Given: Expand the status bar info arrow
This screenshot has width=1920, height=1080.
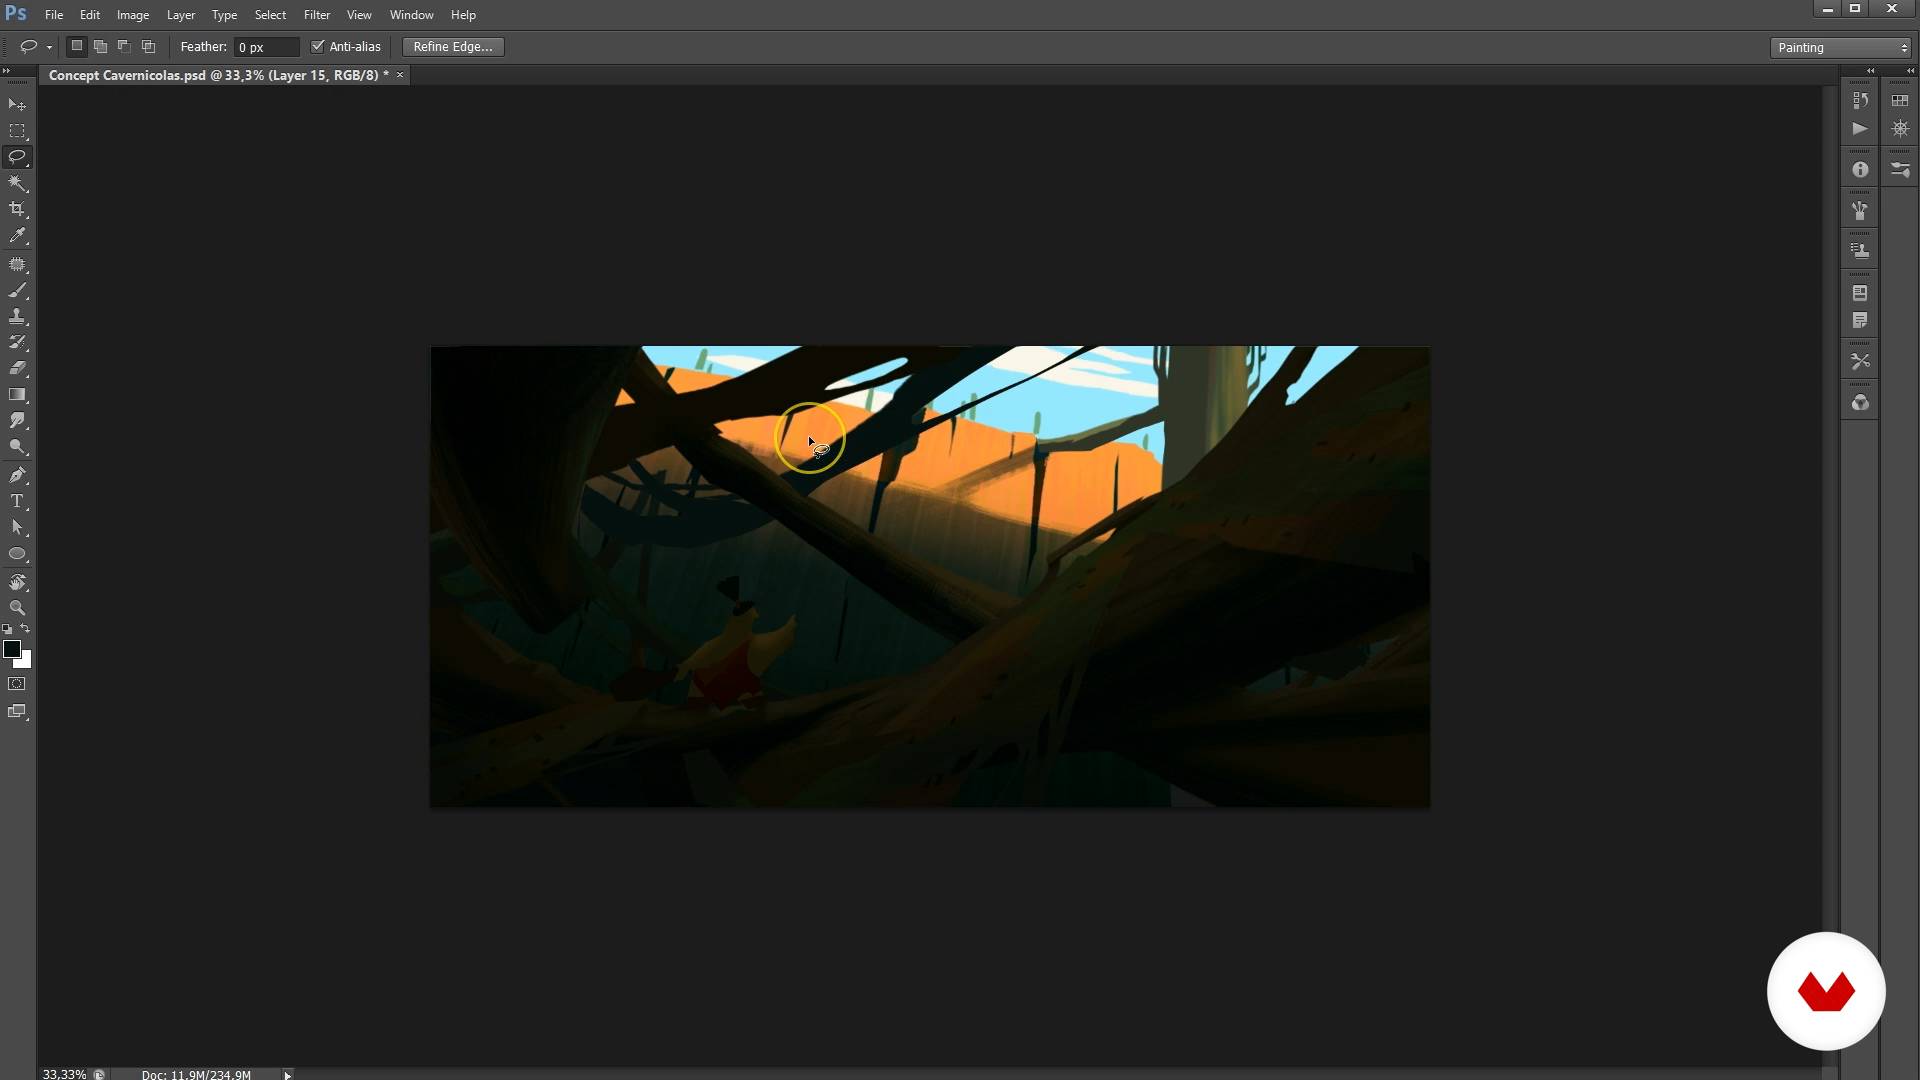Looking at the screenshot, I should 287,1075.
